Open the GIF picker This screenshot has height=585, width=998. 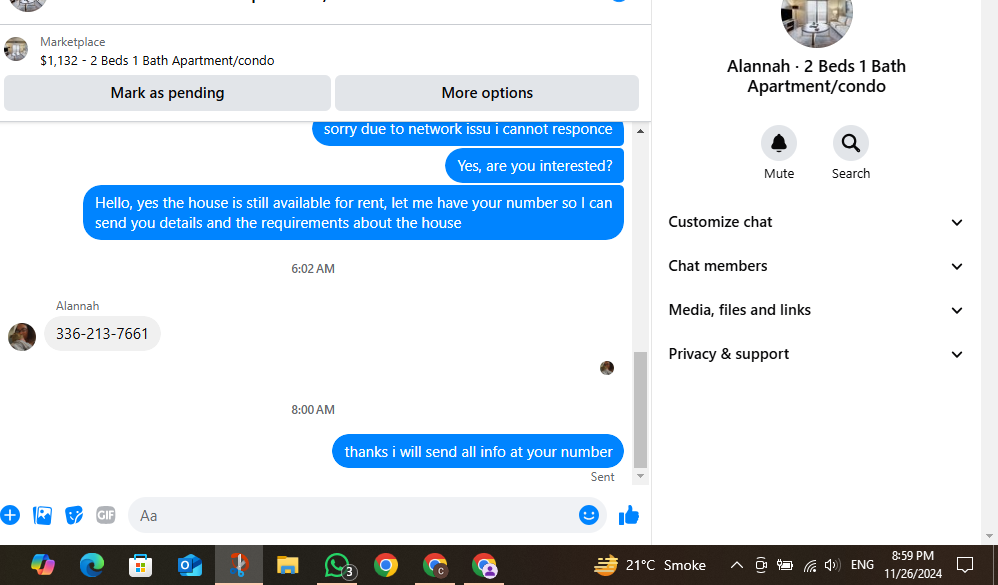tap(106, 515)
